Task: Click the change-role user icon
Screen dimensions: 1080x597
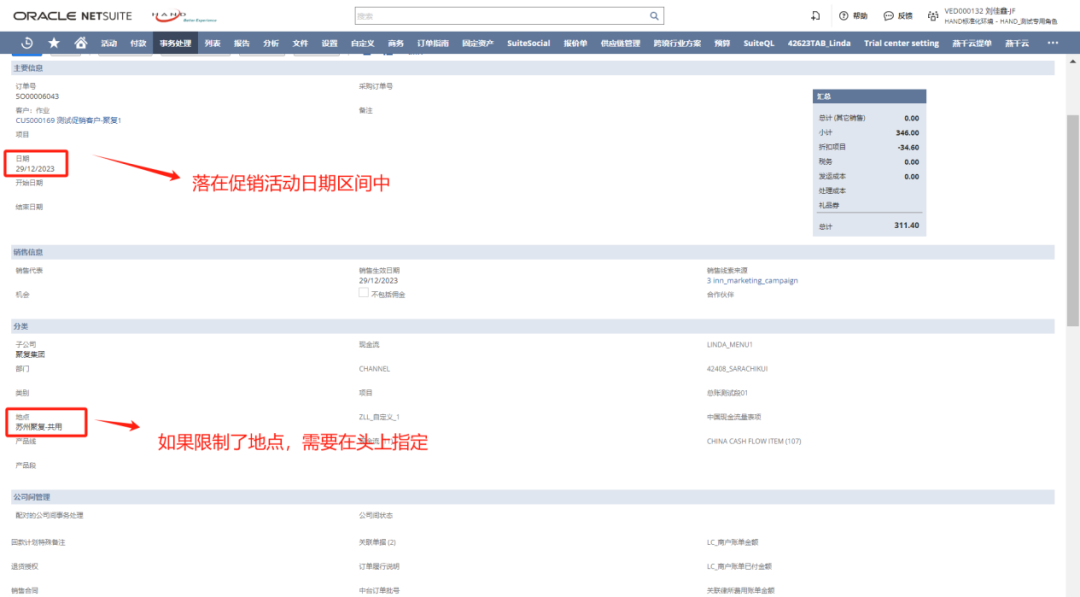Action: point(933,16)
